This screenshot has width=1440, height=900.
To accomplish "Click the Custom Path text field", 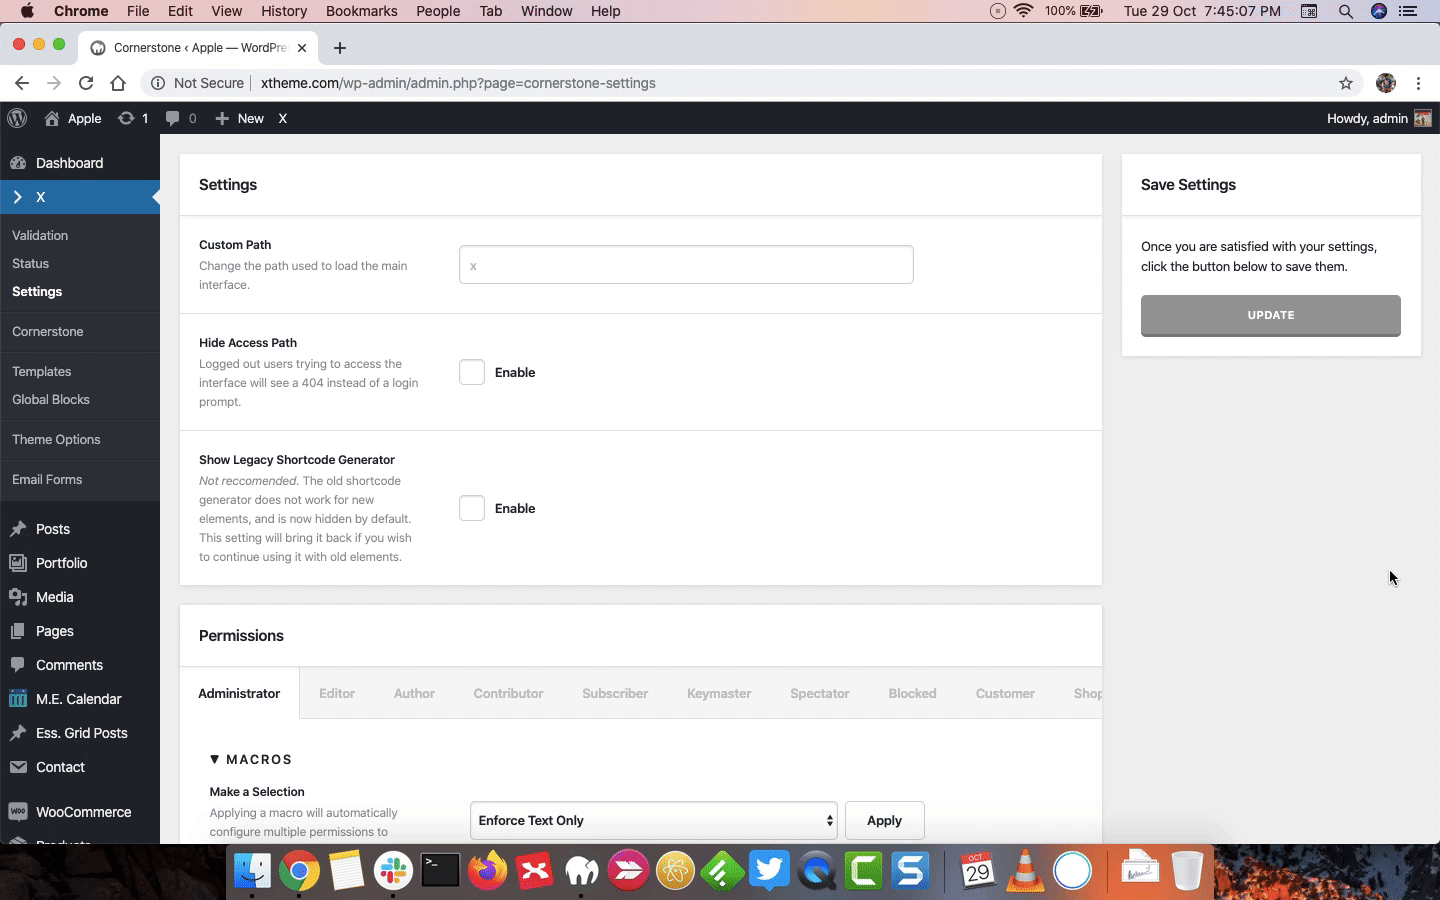I will [x=686, y=264].
